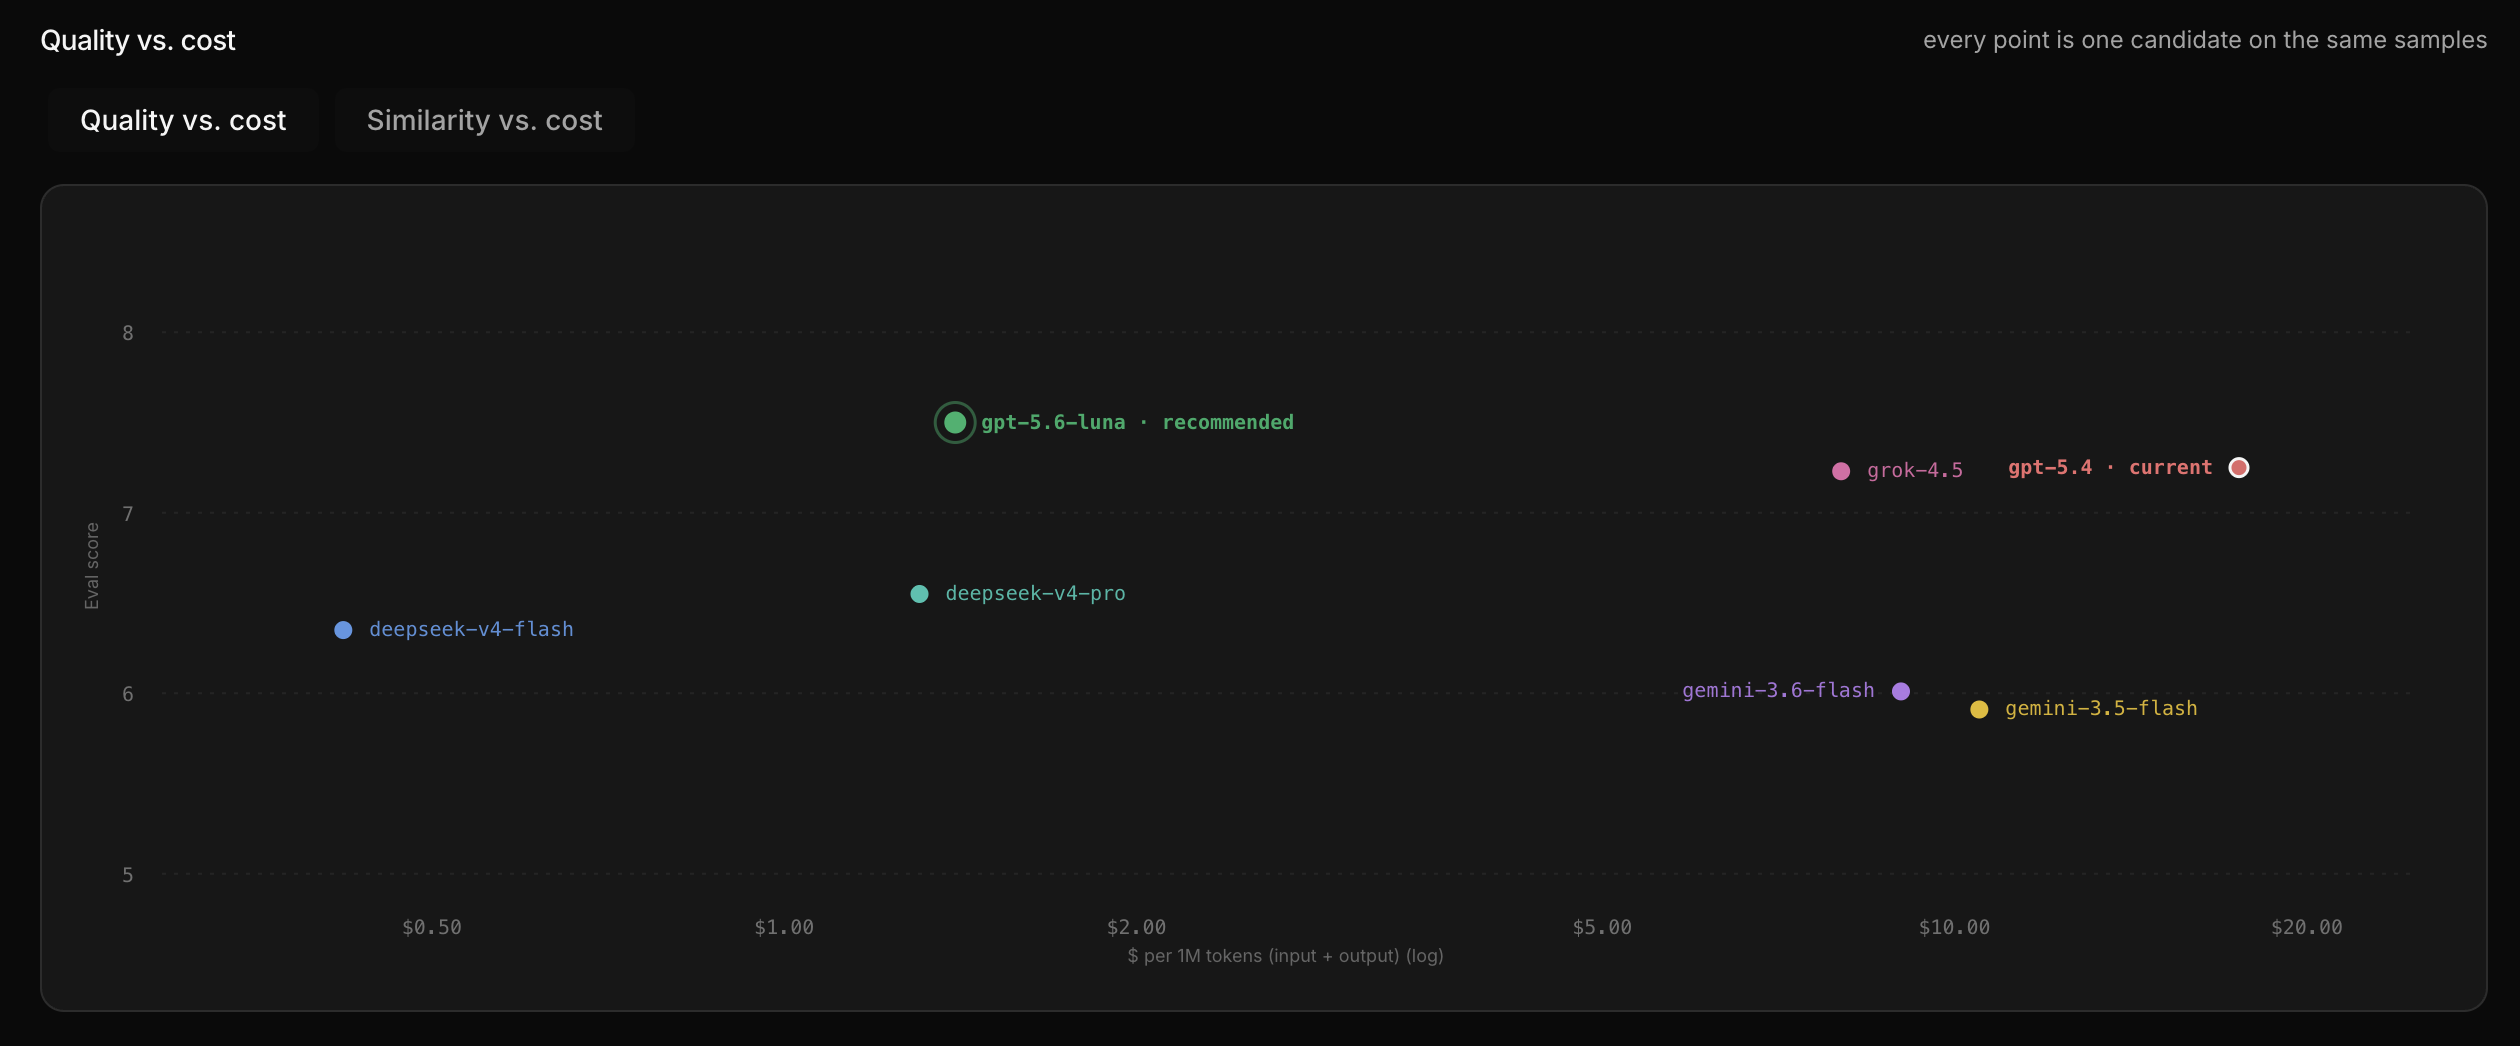Viewport: 2520px width, 1046px height.
Task: Click the gemini-3.6-flash purple data point
Action: click(x=1901, y=691)
